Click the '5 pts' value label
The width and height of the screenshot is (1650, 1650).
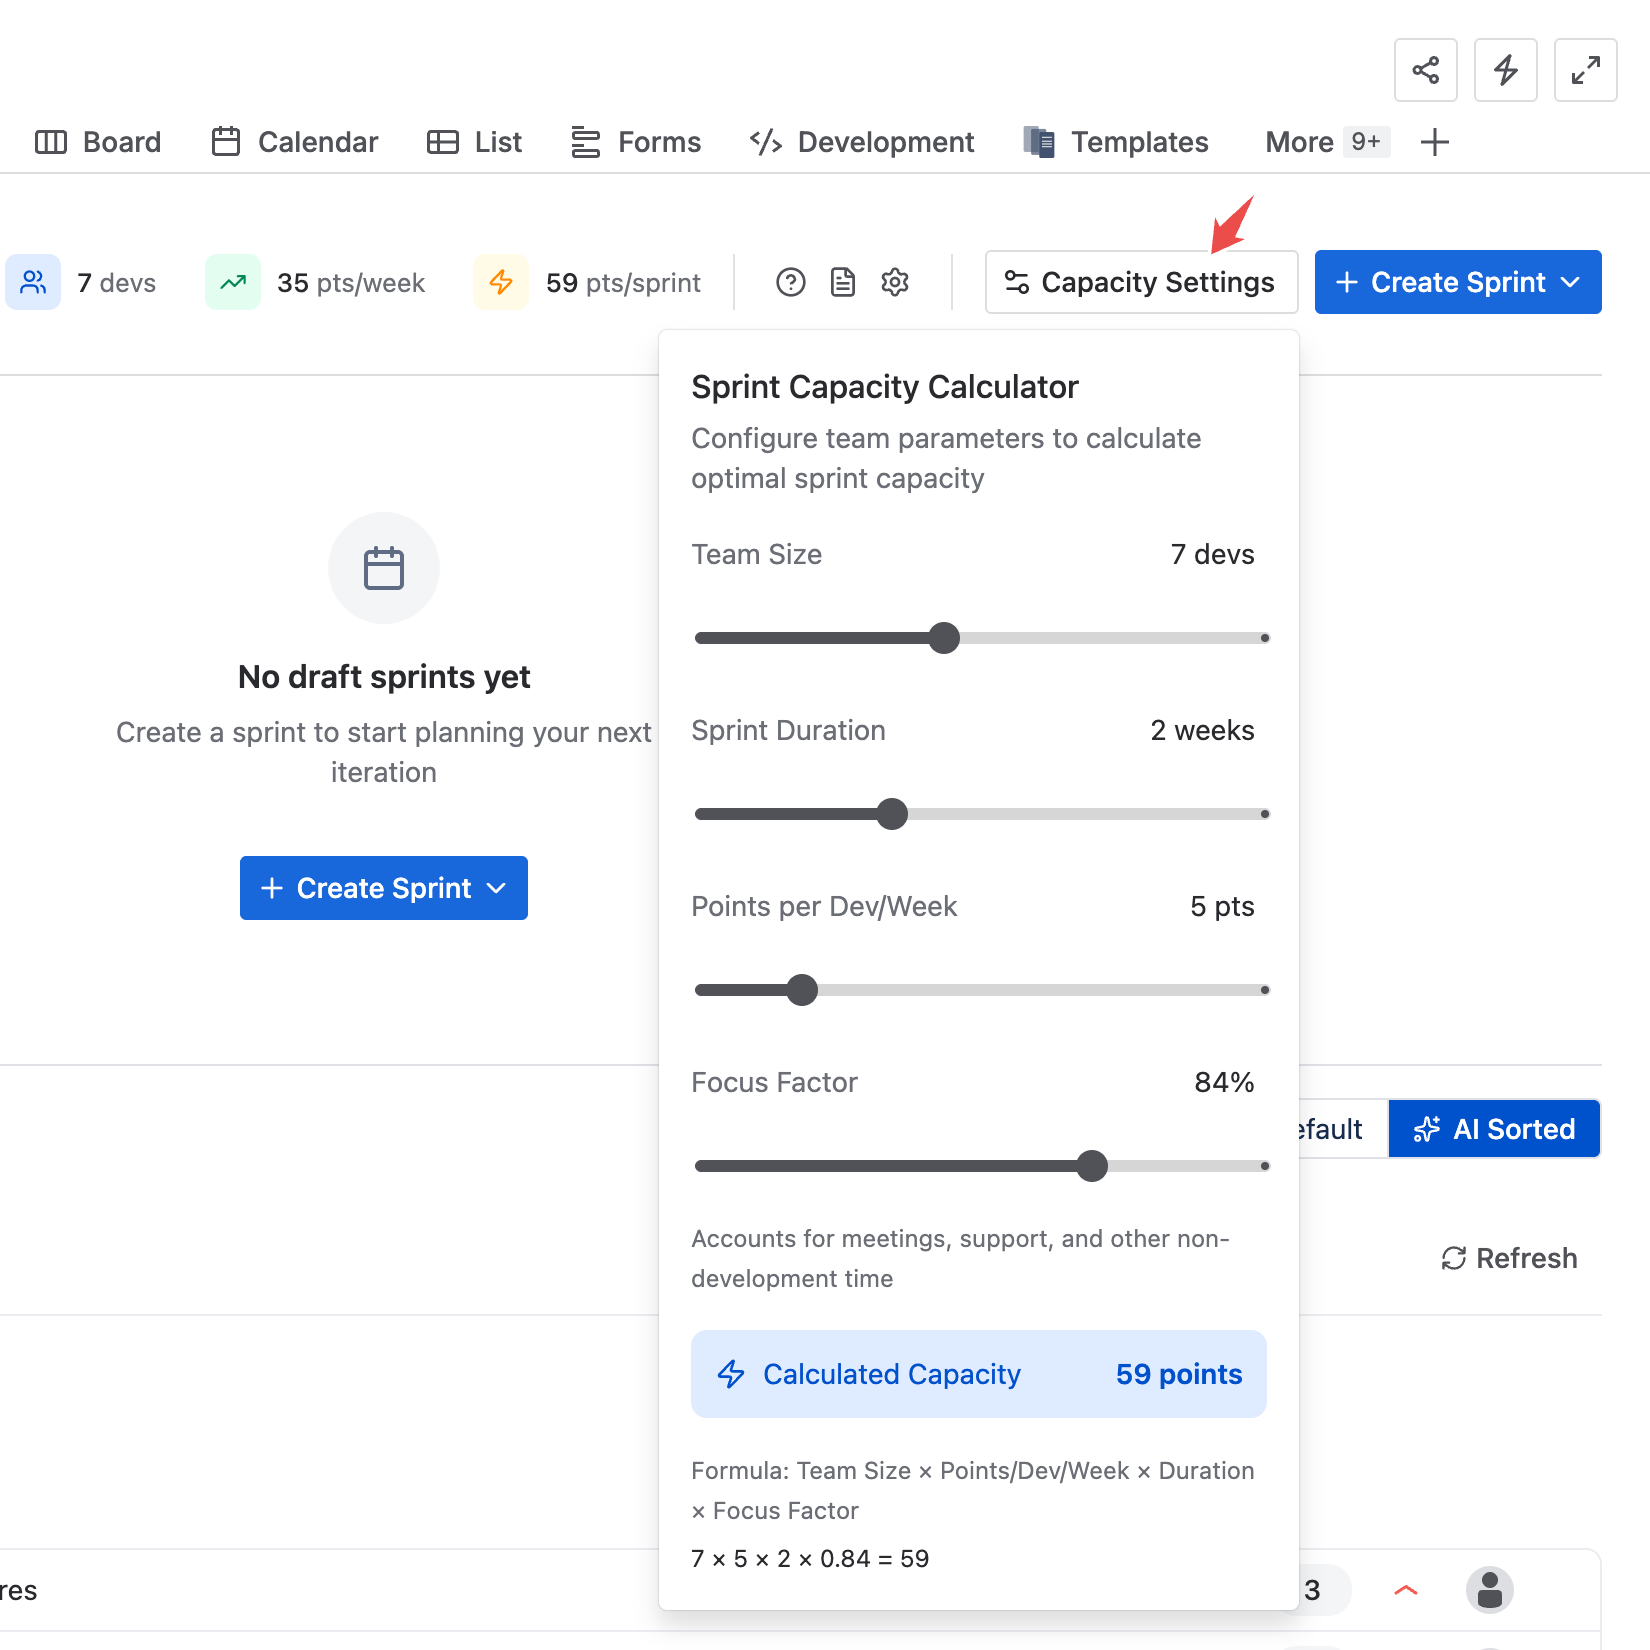click(1222, 907)
